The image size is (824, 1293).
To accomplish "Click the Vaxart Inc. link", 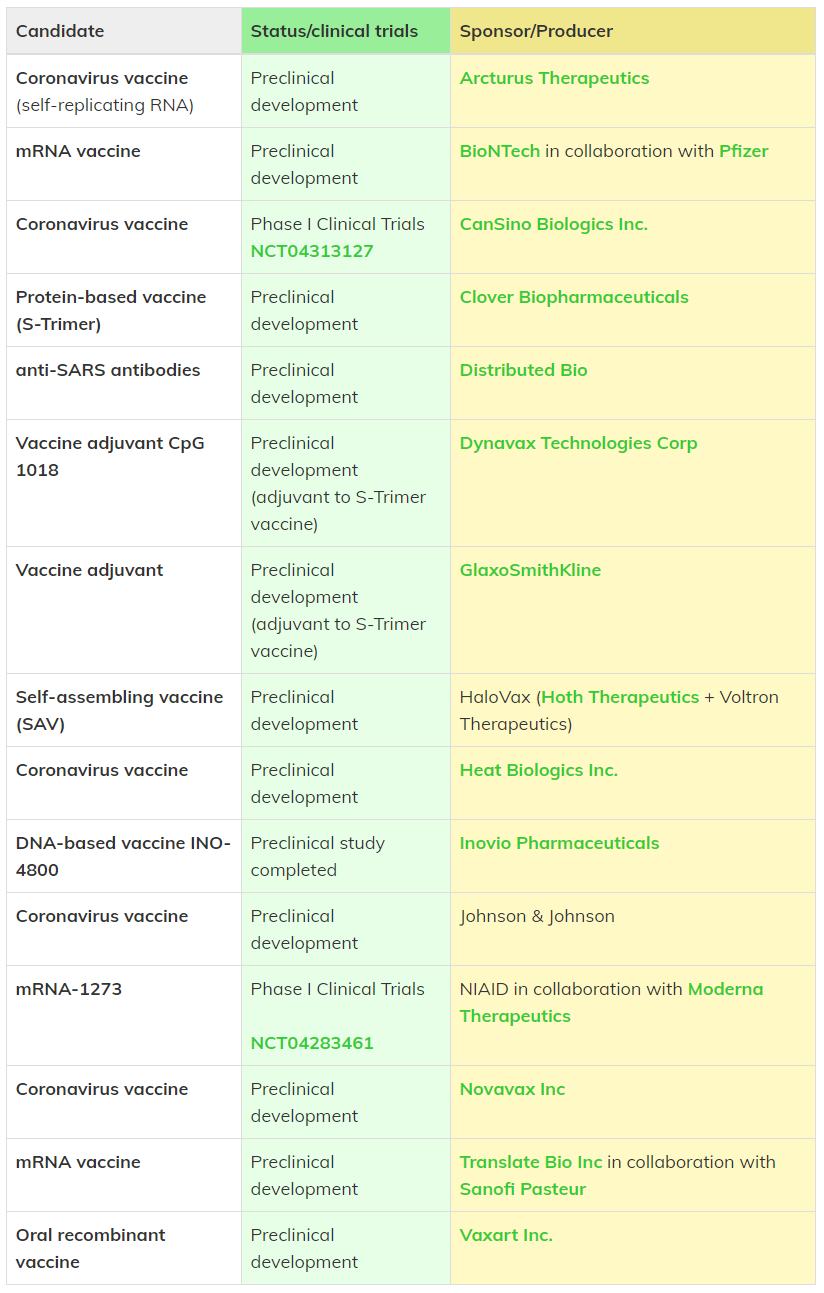I will (505, 1235).
